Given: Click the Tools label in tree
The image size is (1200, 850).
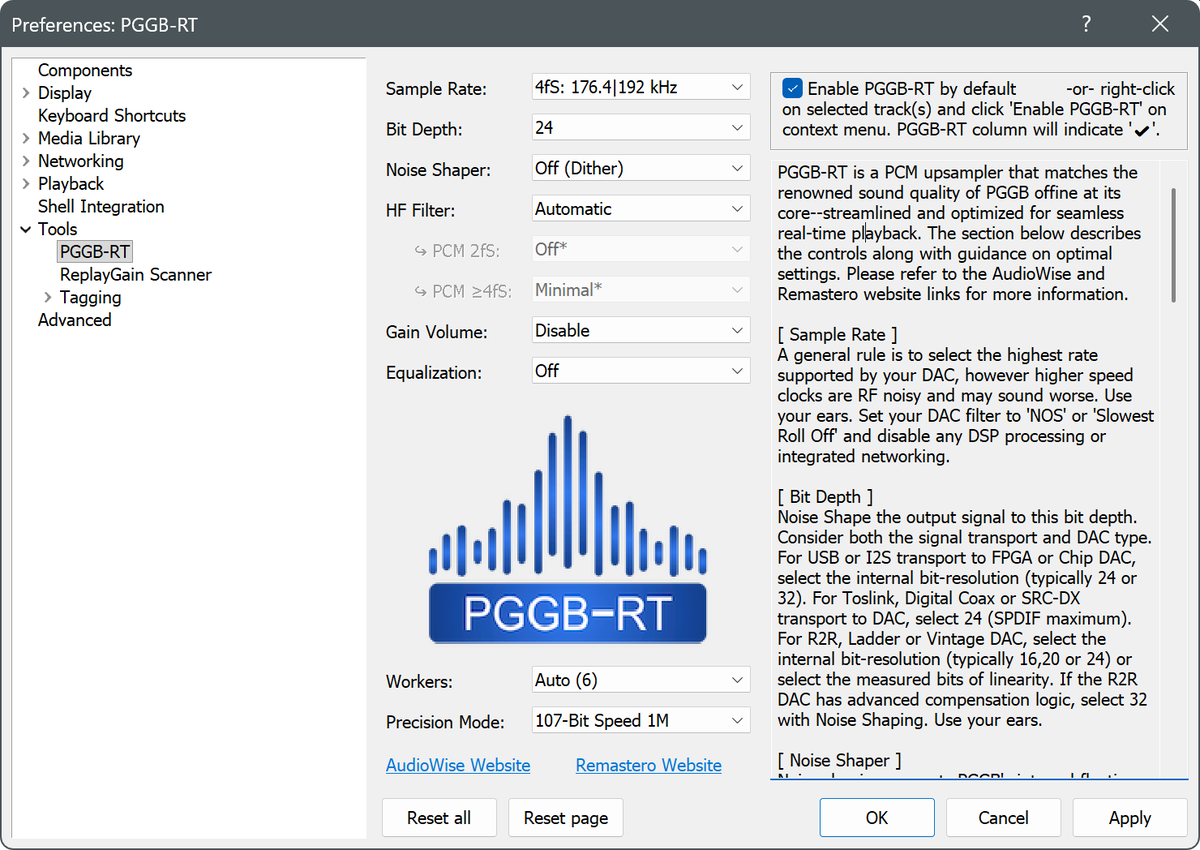Looking at the screenshot, I should click(x=58, y=229).
